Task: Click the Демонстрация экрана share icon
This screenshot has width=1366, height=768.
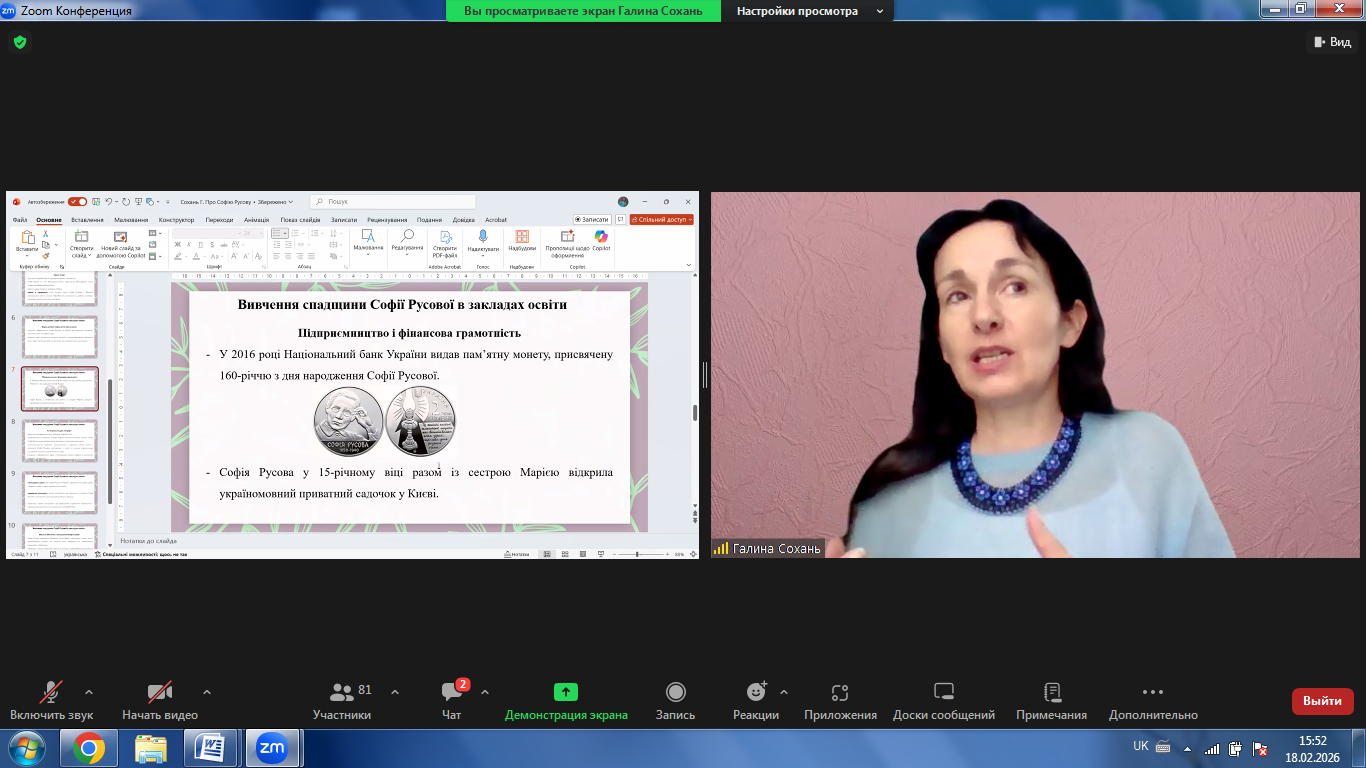Action: pyautogui.click(x=566, y=692)
